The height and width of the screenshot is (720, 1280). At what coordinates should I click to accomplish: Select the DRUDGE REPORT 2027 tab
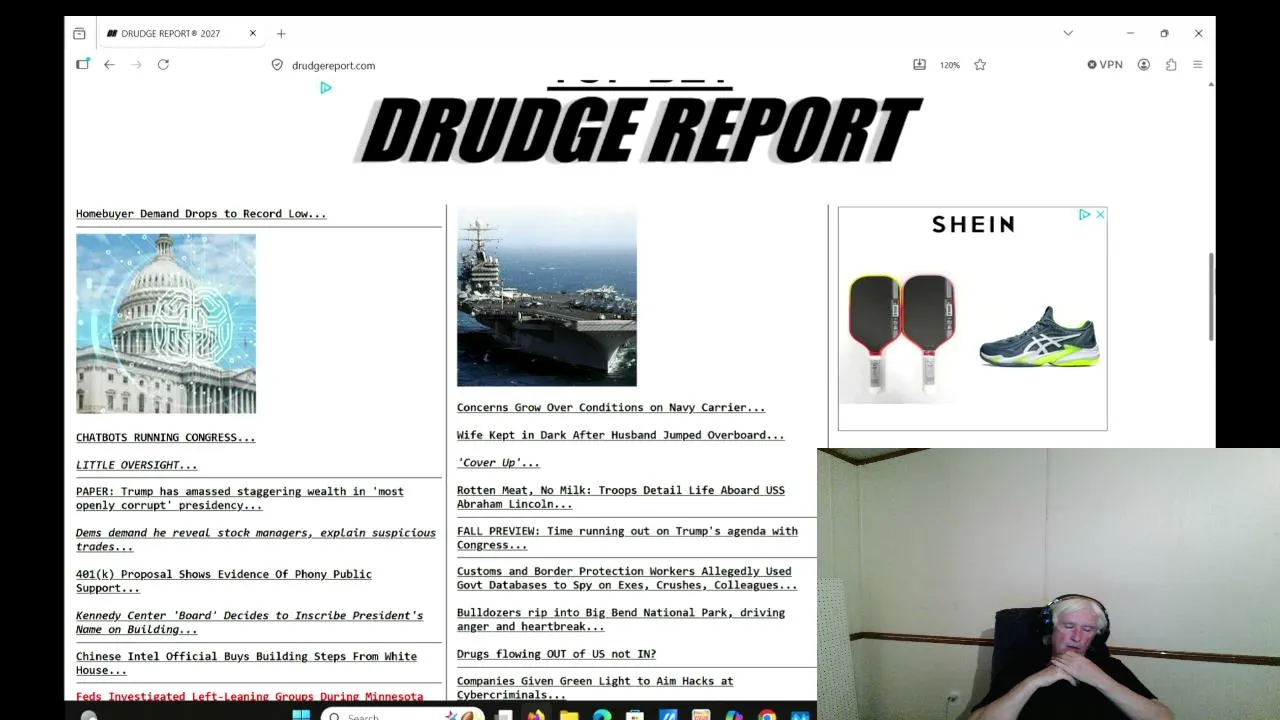click(x=183, y=33)
